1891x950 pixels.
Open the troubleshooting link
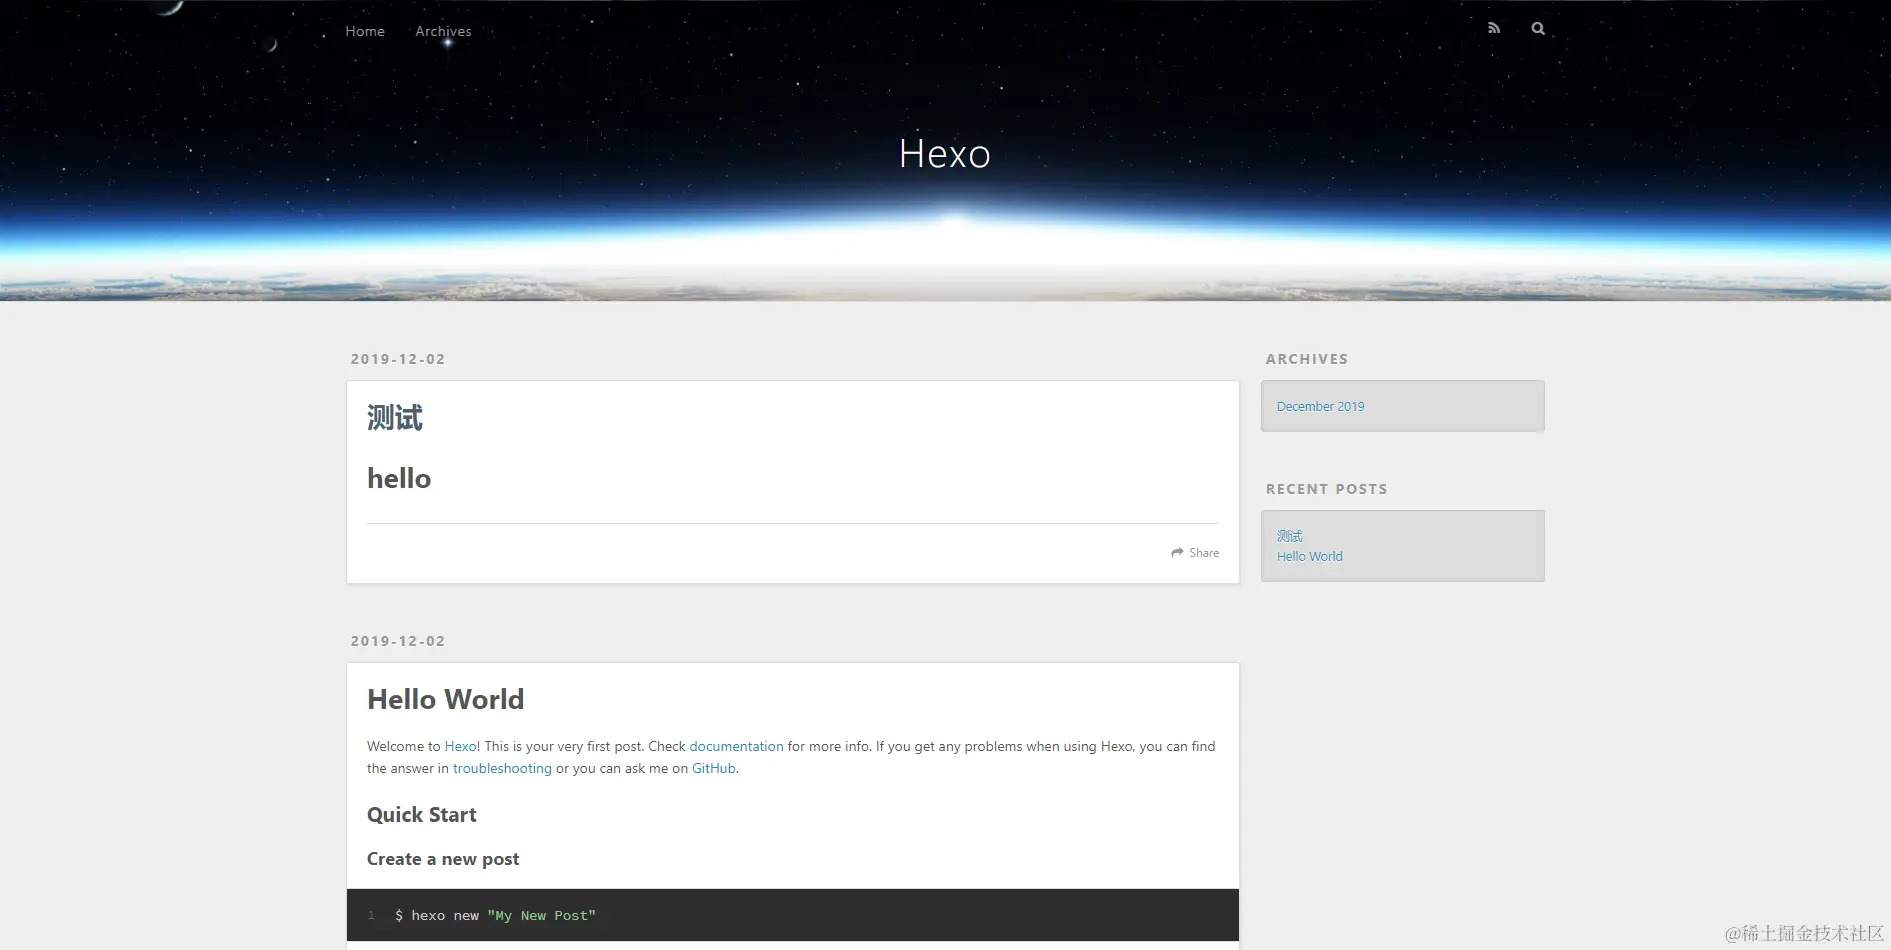(502, 768)
